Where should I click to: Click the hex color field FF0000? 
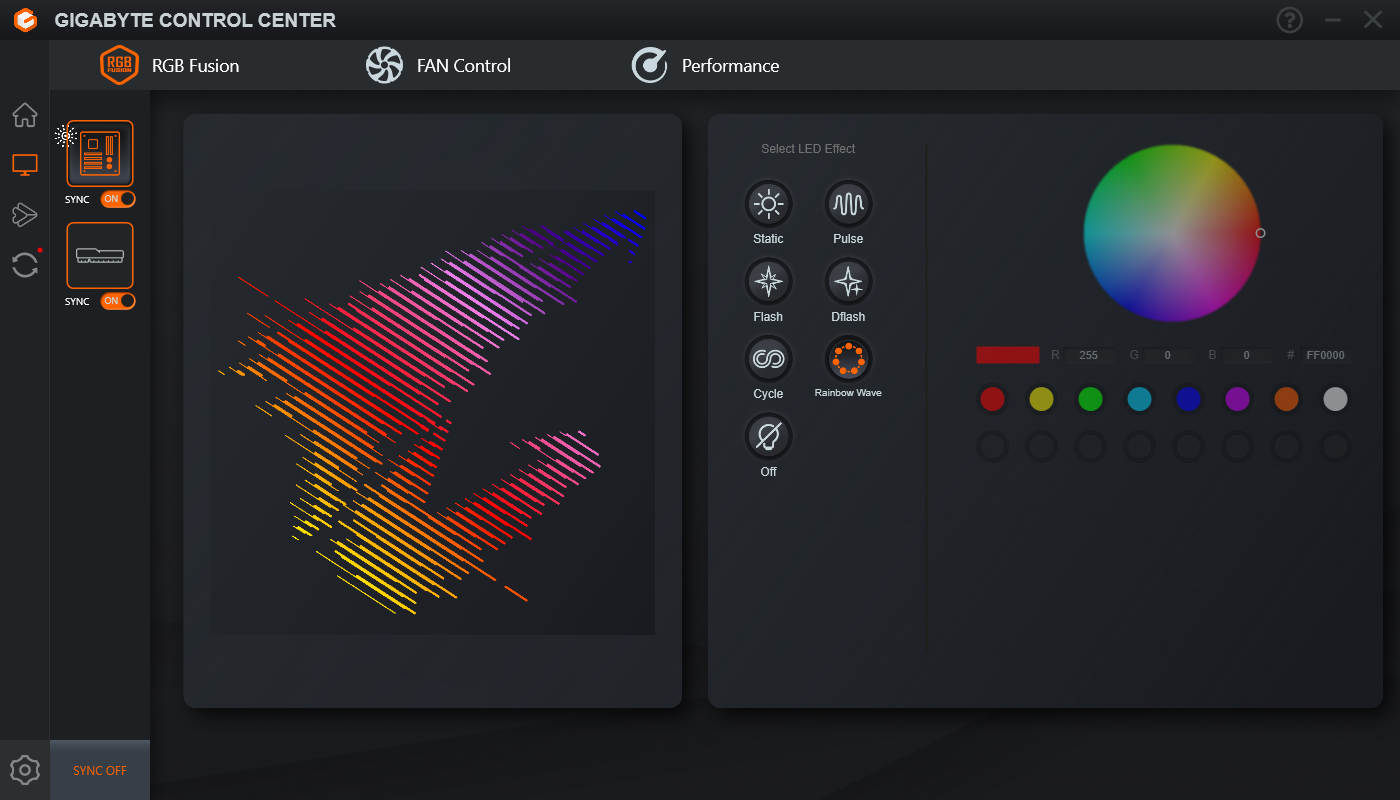pyautogui.click(x=1326, y=355)
